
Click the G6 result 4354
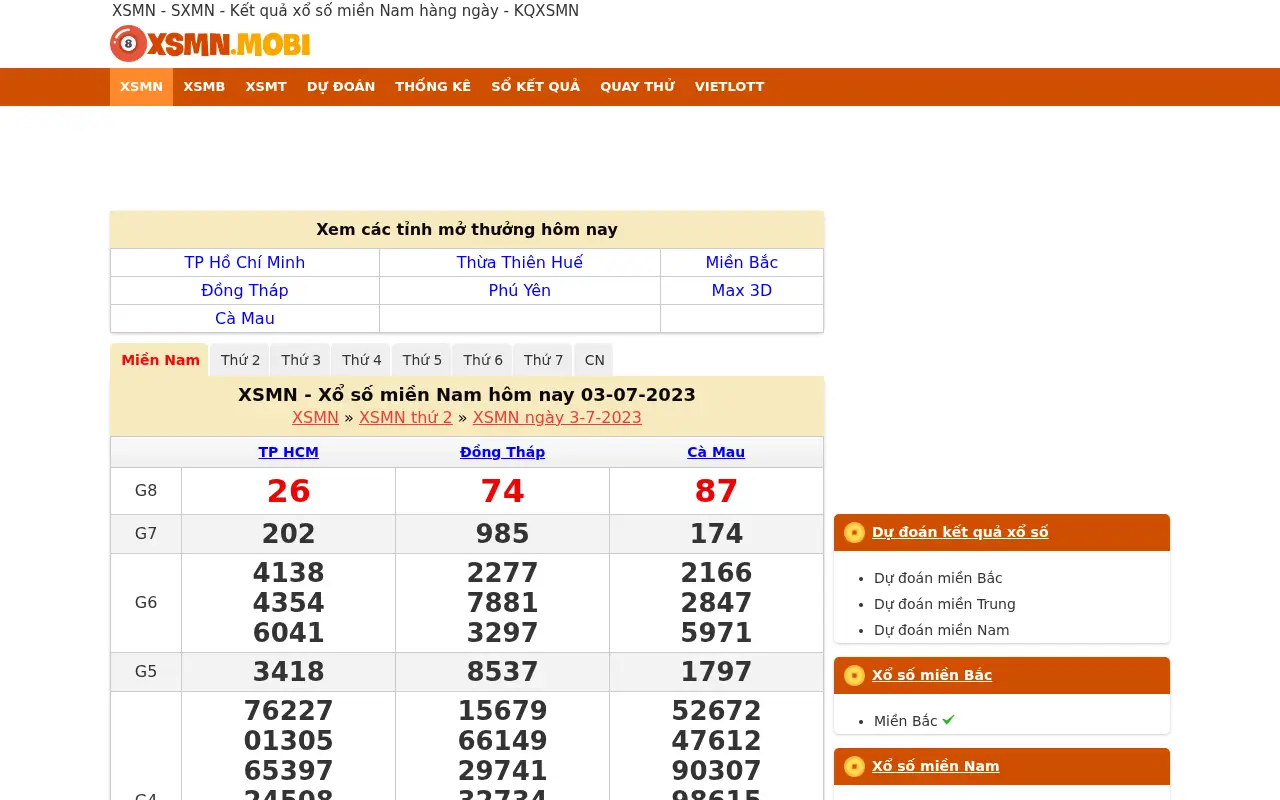pyautogui.click(x=288, y=603)
